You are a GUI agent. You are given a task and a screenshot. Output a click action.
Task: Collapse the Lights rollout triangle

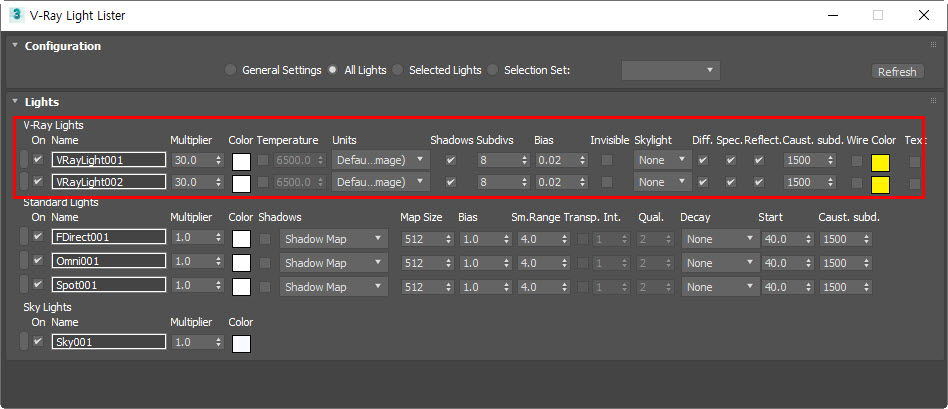pyautogui.click(x=14, y=102)
